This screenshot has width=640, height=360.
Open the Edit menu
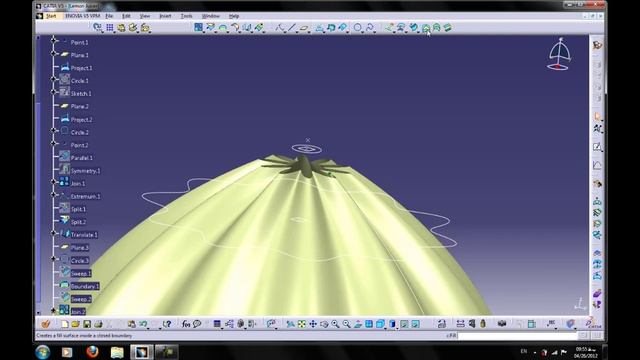point(126,16)
